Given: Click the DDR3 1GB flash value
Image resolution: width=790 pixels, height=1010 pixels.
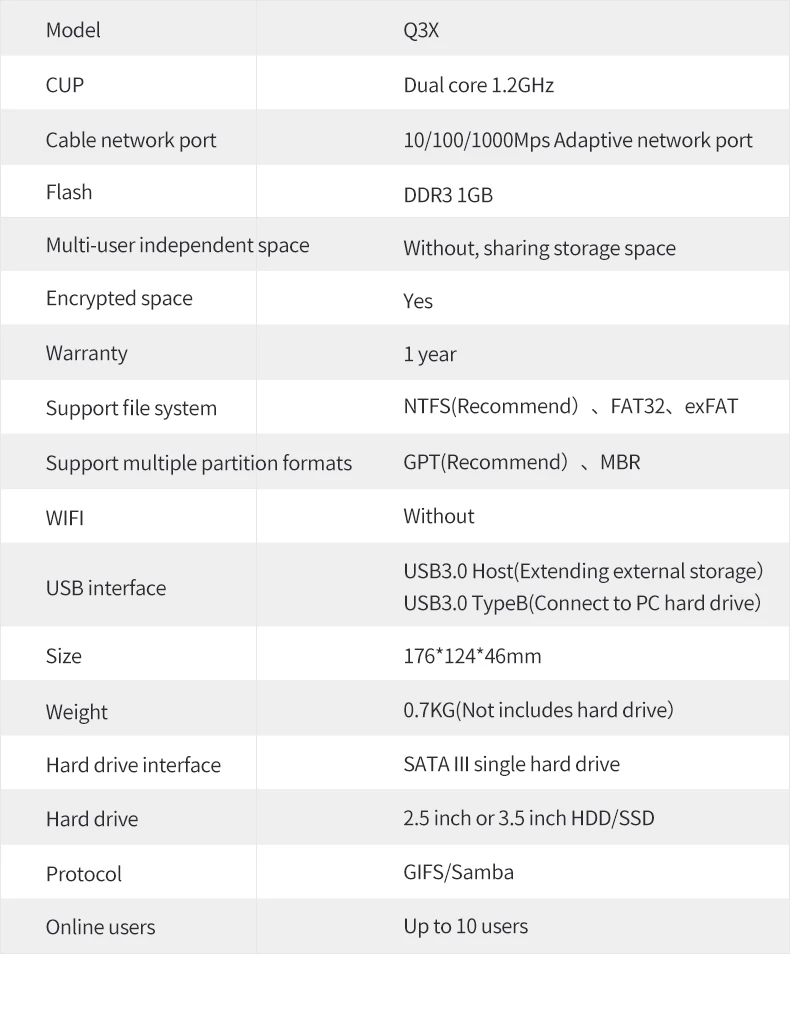Looking at the screenshot, I should [448, 195].
